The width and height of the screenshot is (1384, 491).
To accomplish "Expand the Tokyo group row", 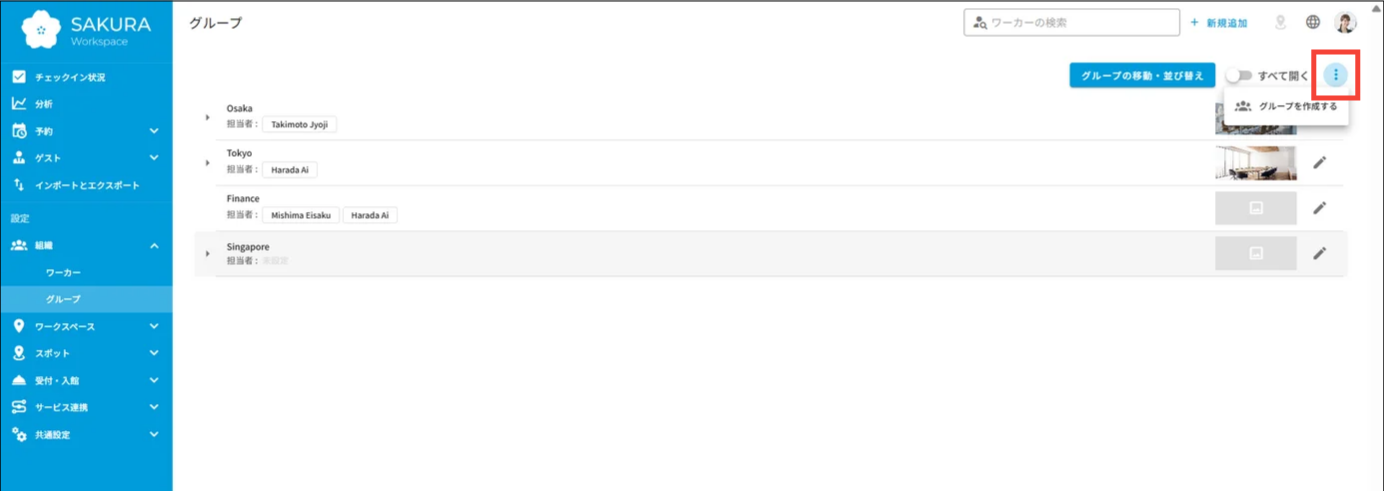I will click(x=208, y=162).
